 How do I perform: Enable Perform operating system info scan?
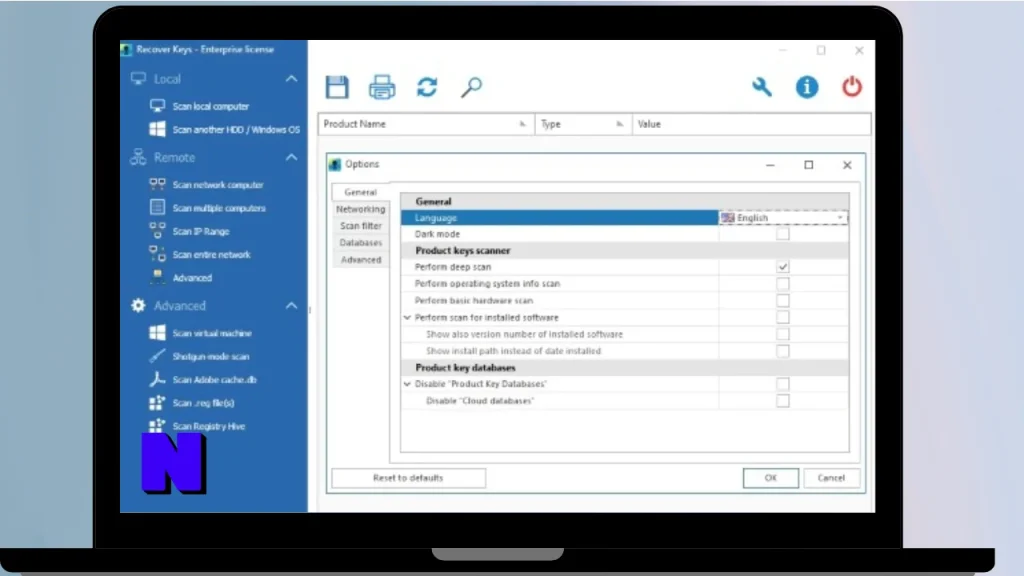coord(782,283)
